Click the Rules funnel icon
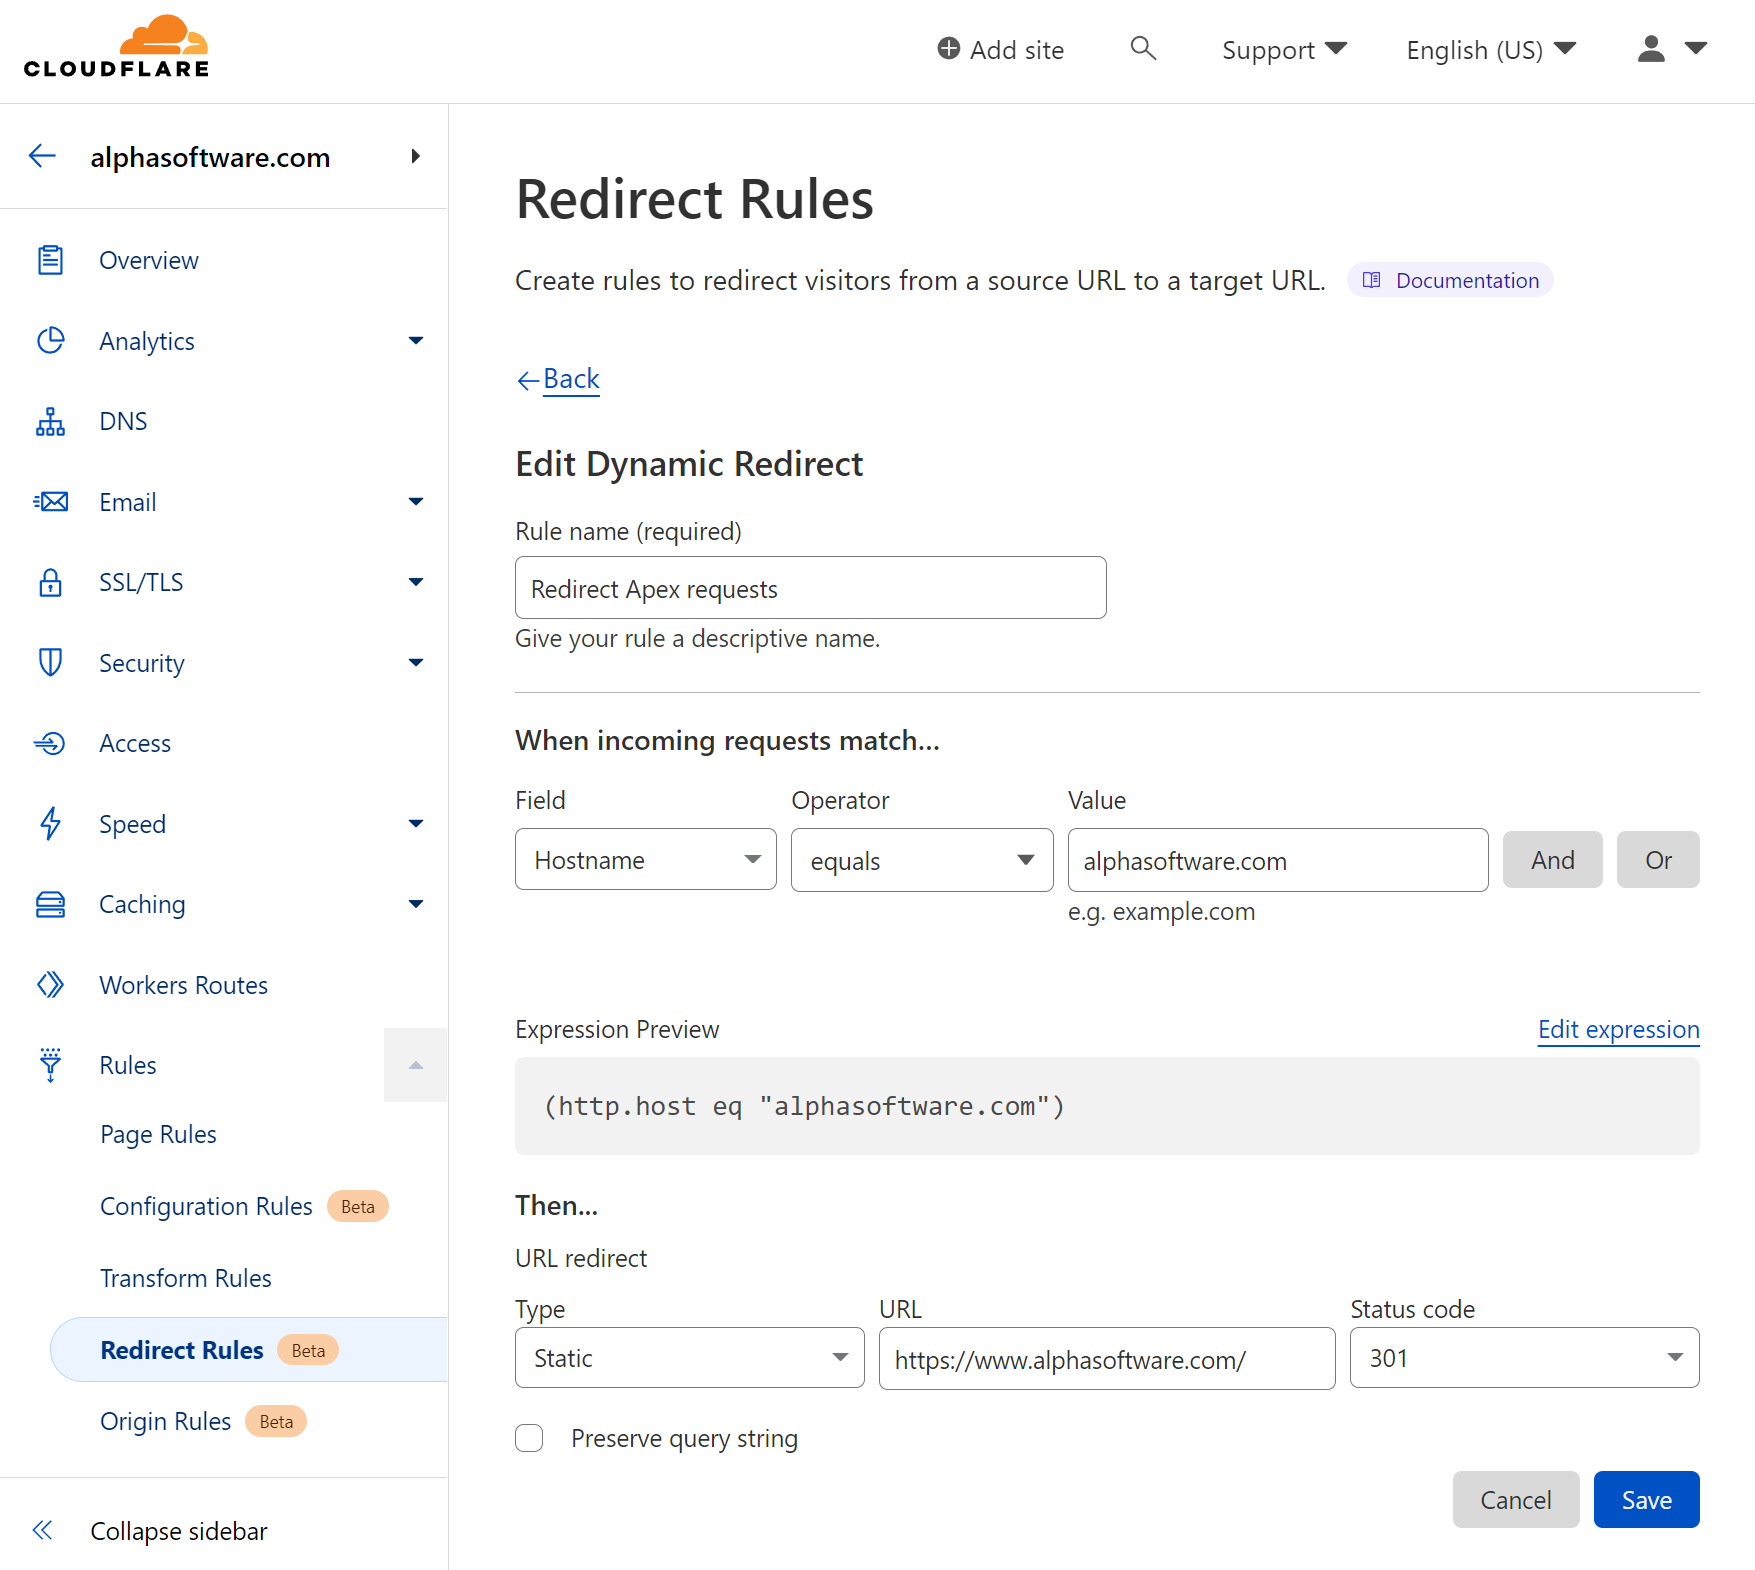The width and height of the screenshot is (1755, 1570). coord(50,1065)
